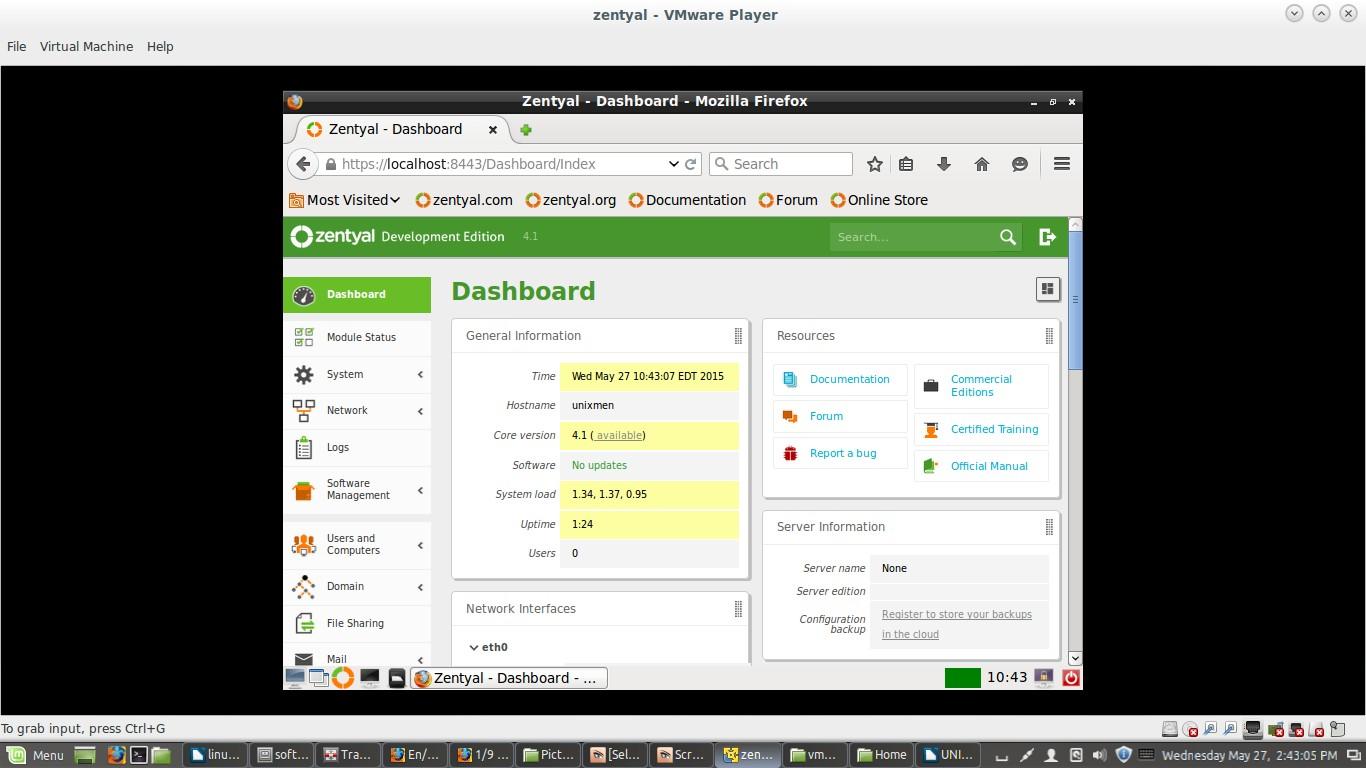
Task: Open the host Menu button
Action: pos(36,755)
